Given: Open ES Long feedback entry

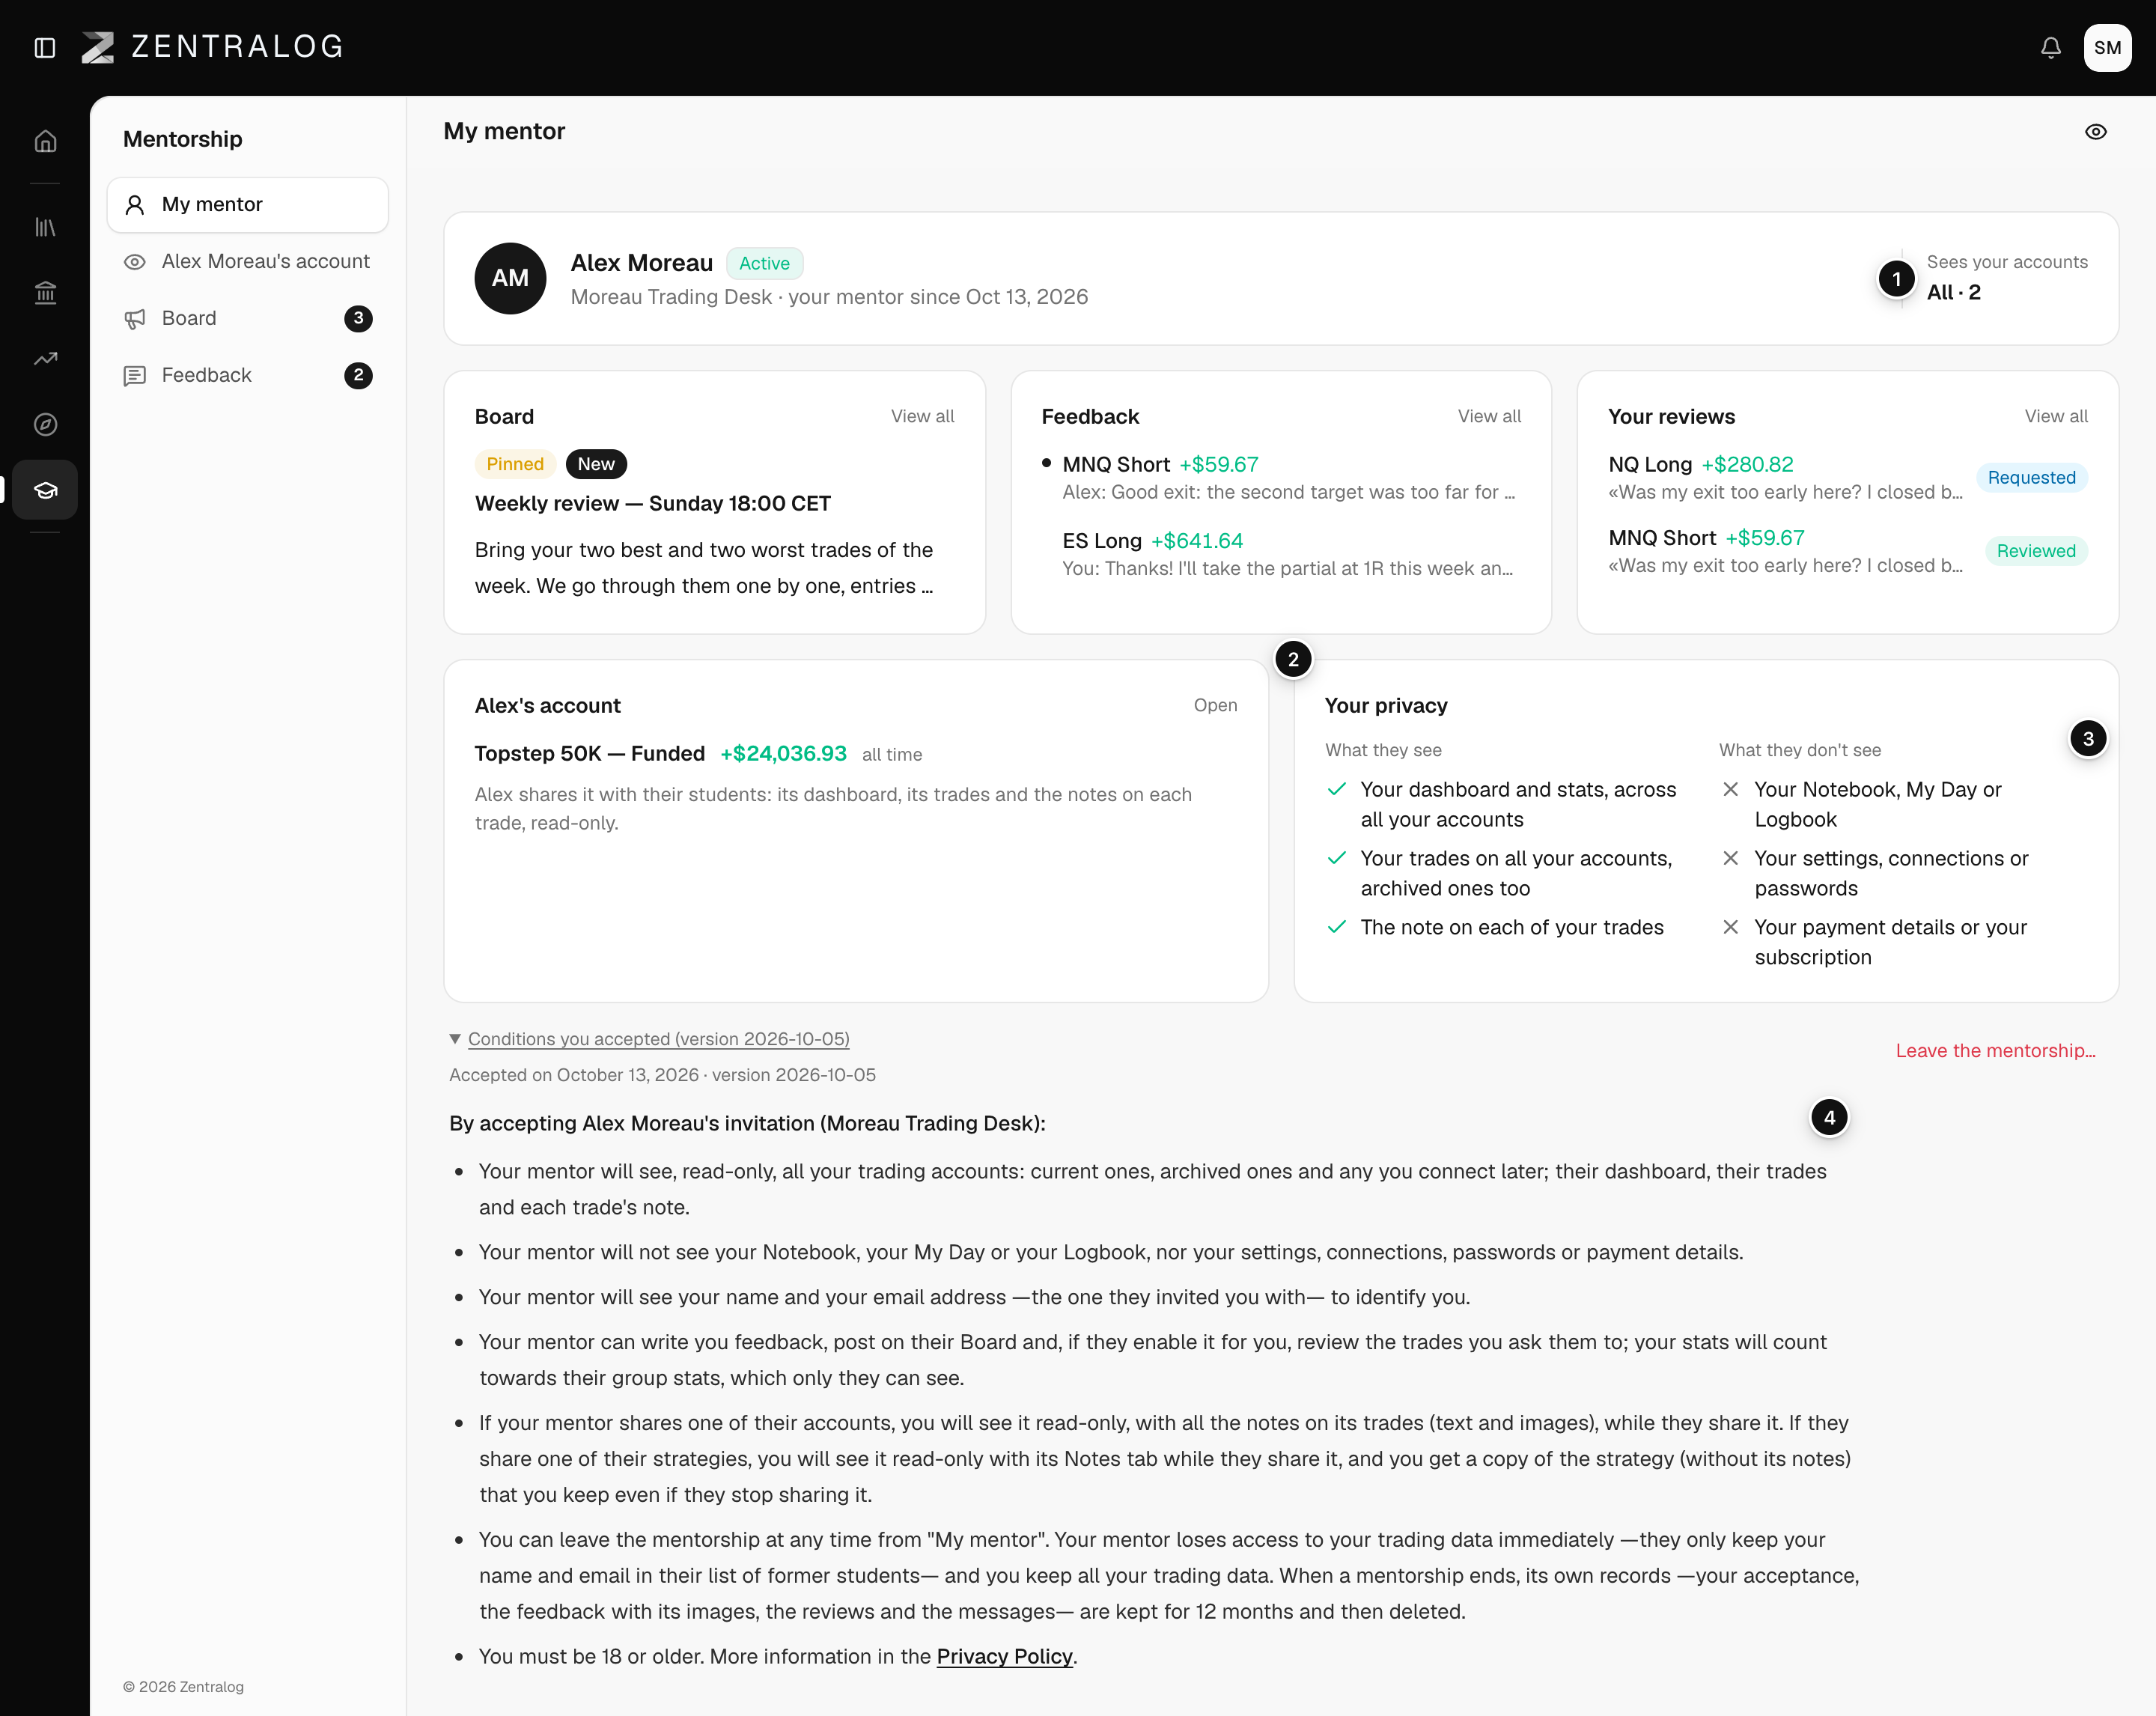Looking at the screenshot, I should 1281,554.
